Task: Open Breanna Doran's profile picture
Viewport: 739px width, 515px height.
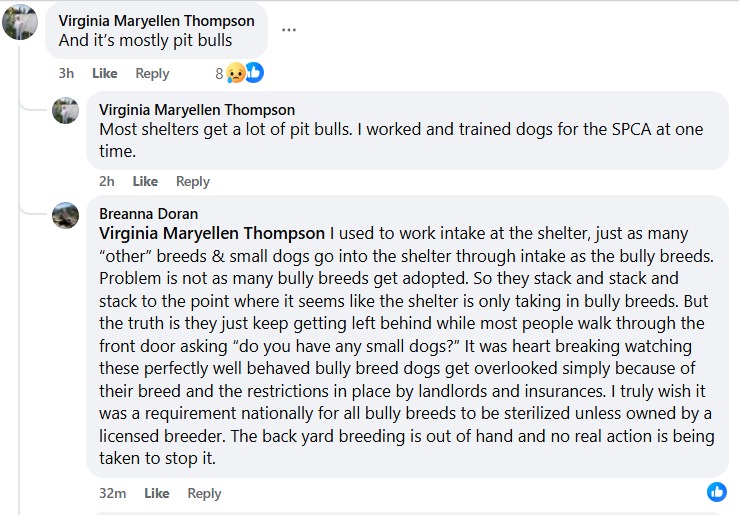Action: pyautogui.click(x=66, y=214)
